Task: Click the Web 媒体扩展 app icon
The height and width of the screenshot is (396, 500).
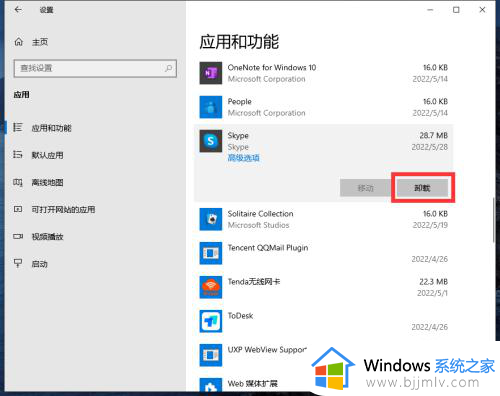Action: pyautogui.click(x=211, y=385)
